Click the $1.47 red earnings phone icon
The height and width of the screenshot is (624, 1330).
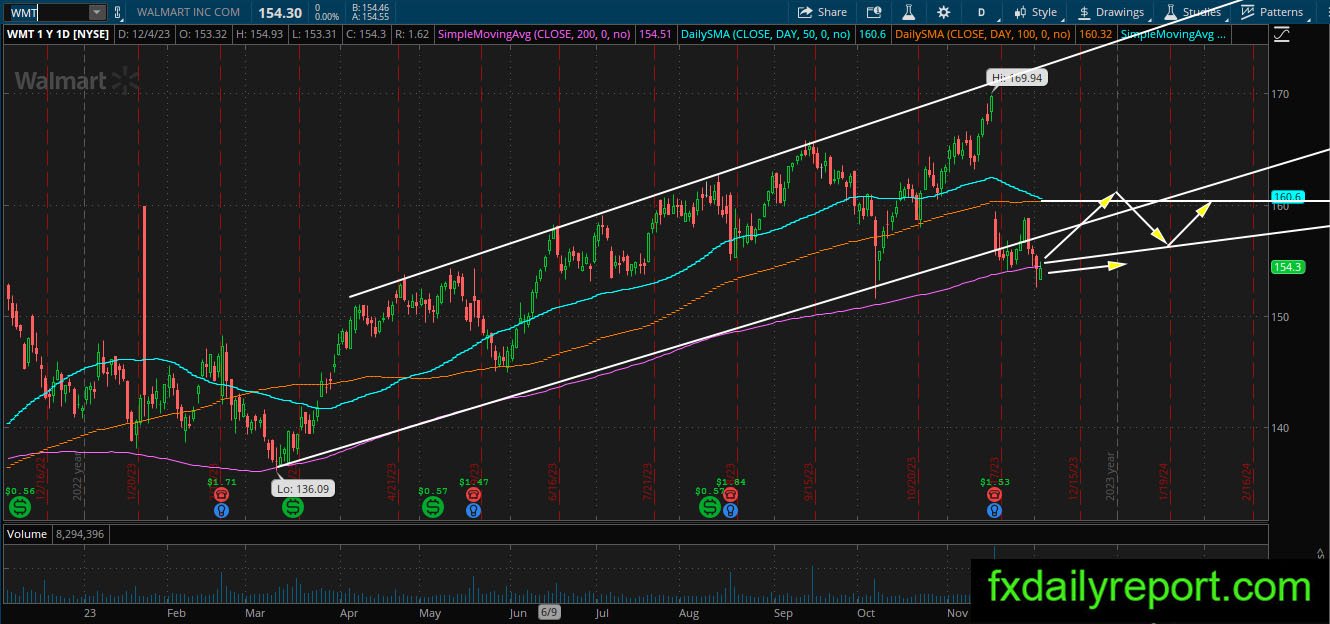tap(473, 494)
